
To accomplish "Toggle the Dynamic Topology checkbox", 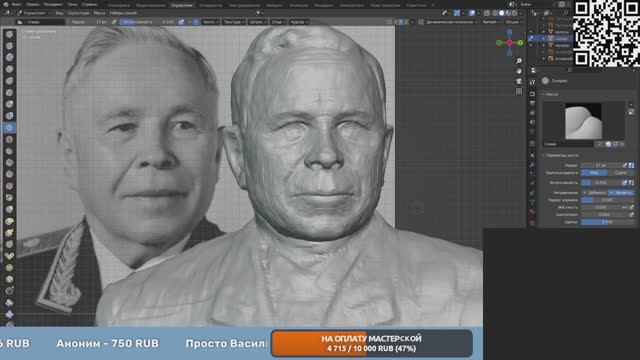I will point(421,22).
